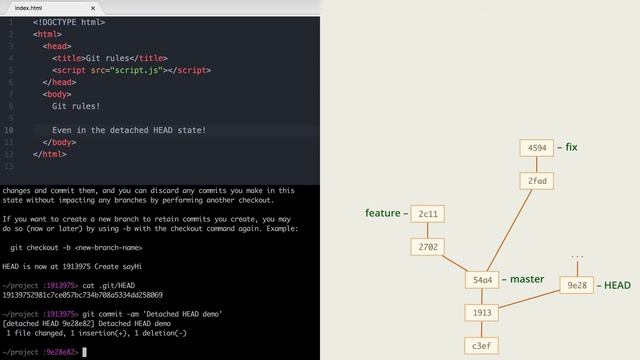
Task: Click line 10 'Even in the detached HEAD state!'
Action: [129, 130]
